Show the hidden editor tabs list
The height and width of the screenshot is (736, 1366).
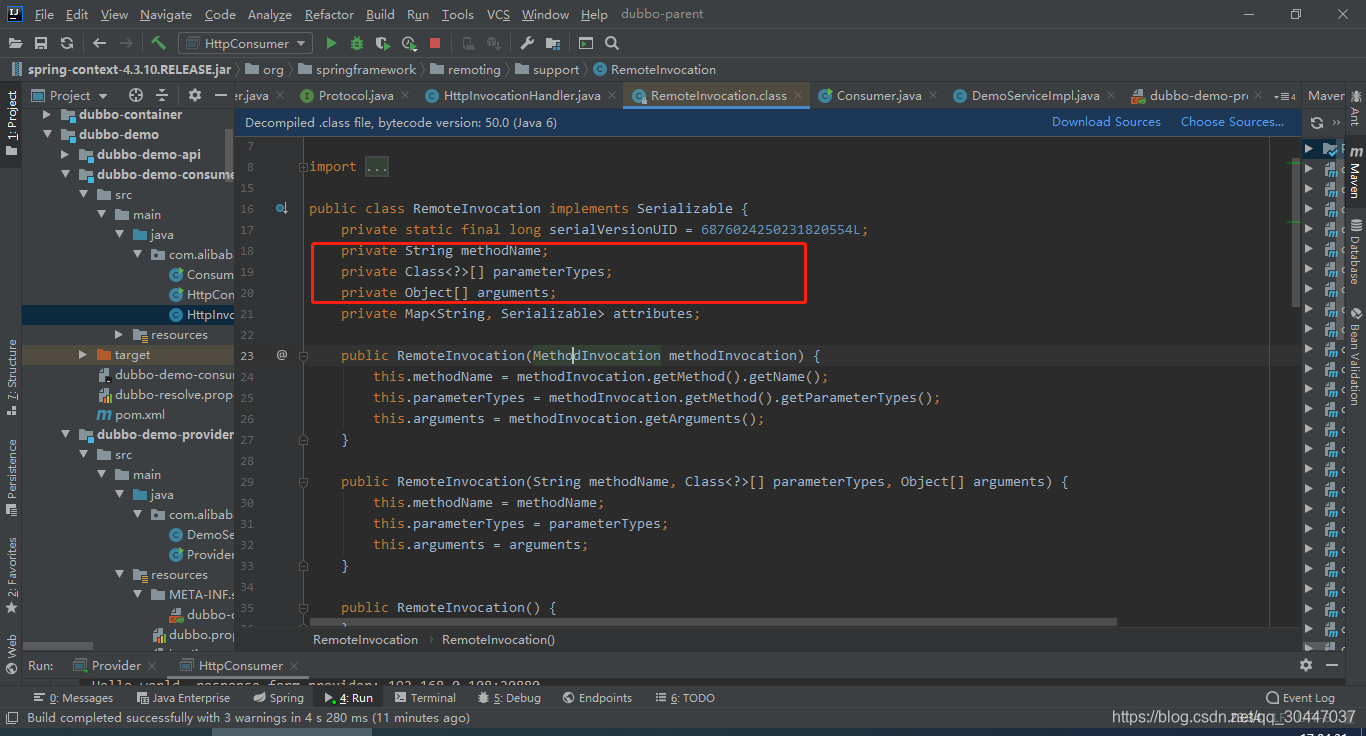[x=1284, y=96]
